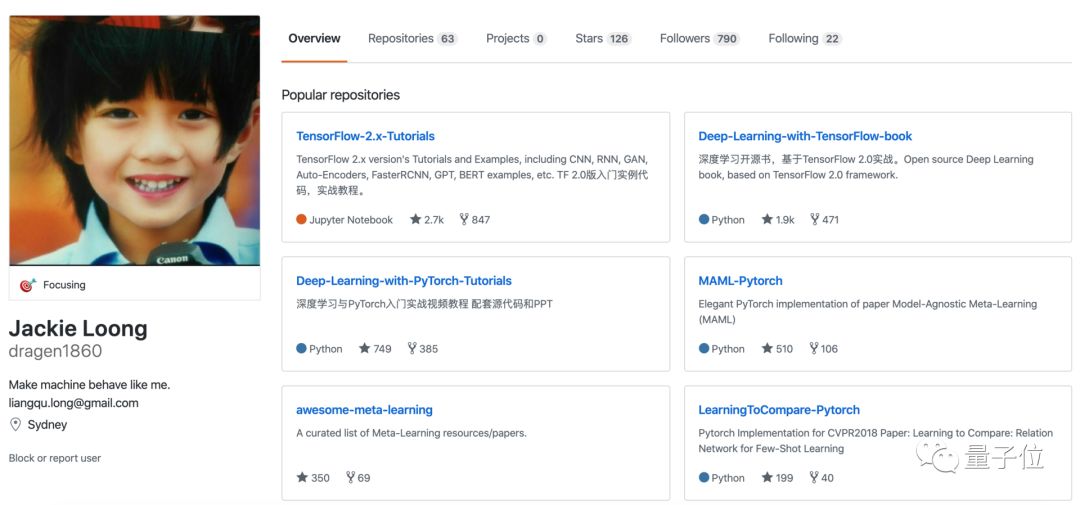Click the fork icon on LearningToCompare-Pytorch

pyautogui.click(x=815, y=478)
